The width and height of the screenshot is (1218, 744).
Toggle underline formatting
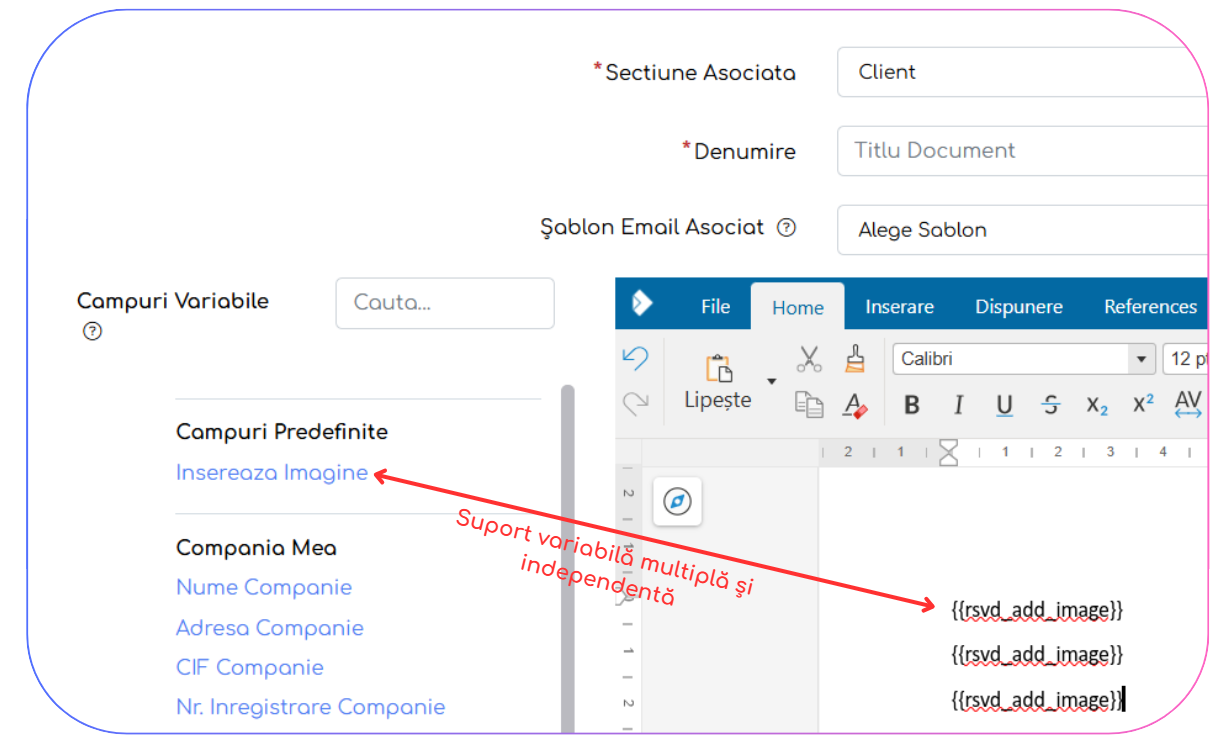pos(1004,405)
